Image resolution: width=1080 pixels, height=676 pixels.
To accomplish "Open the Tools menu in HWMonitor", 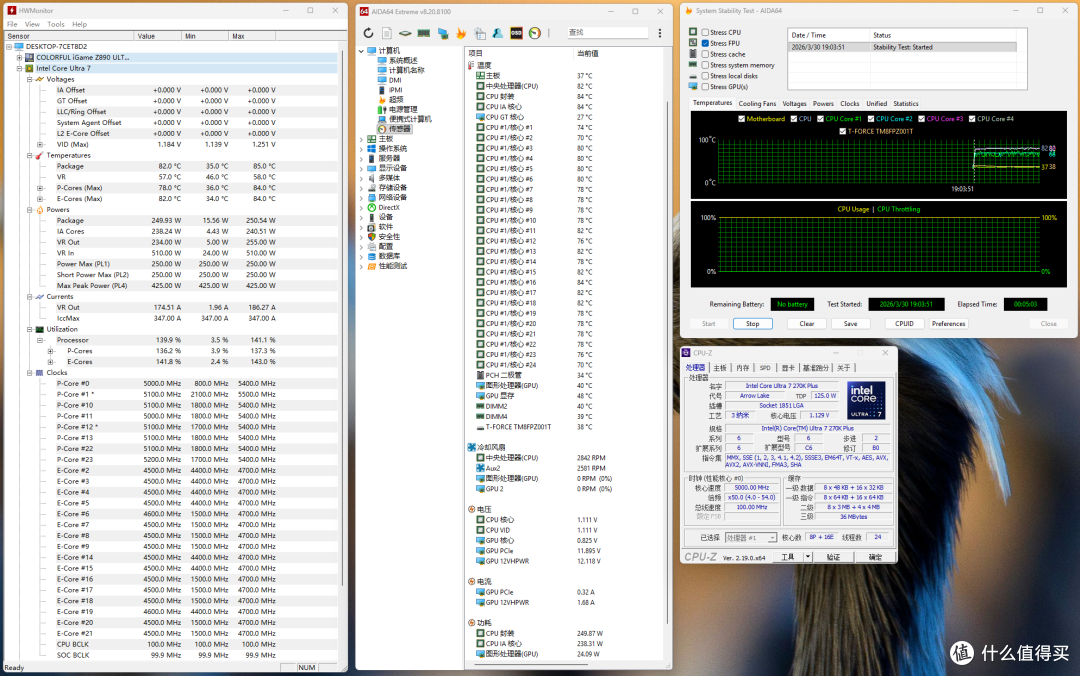I will tap(56, 24).
